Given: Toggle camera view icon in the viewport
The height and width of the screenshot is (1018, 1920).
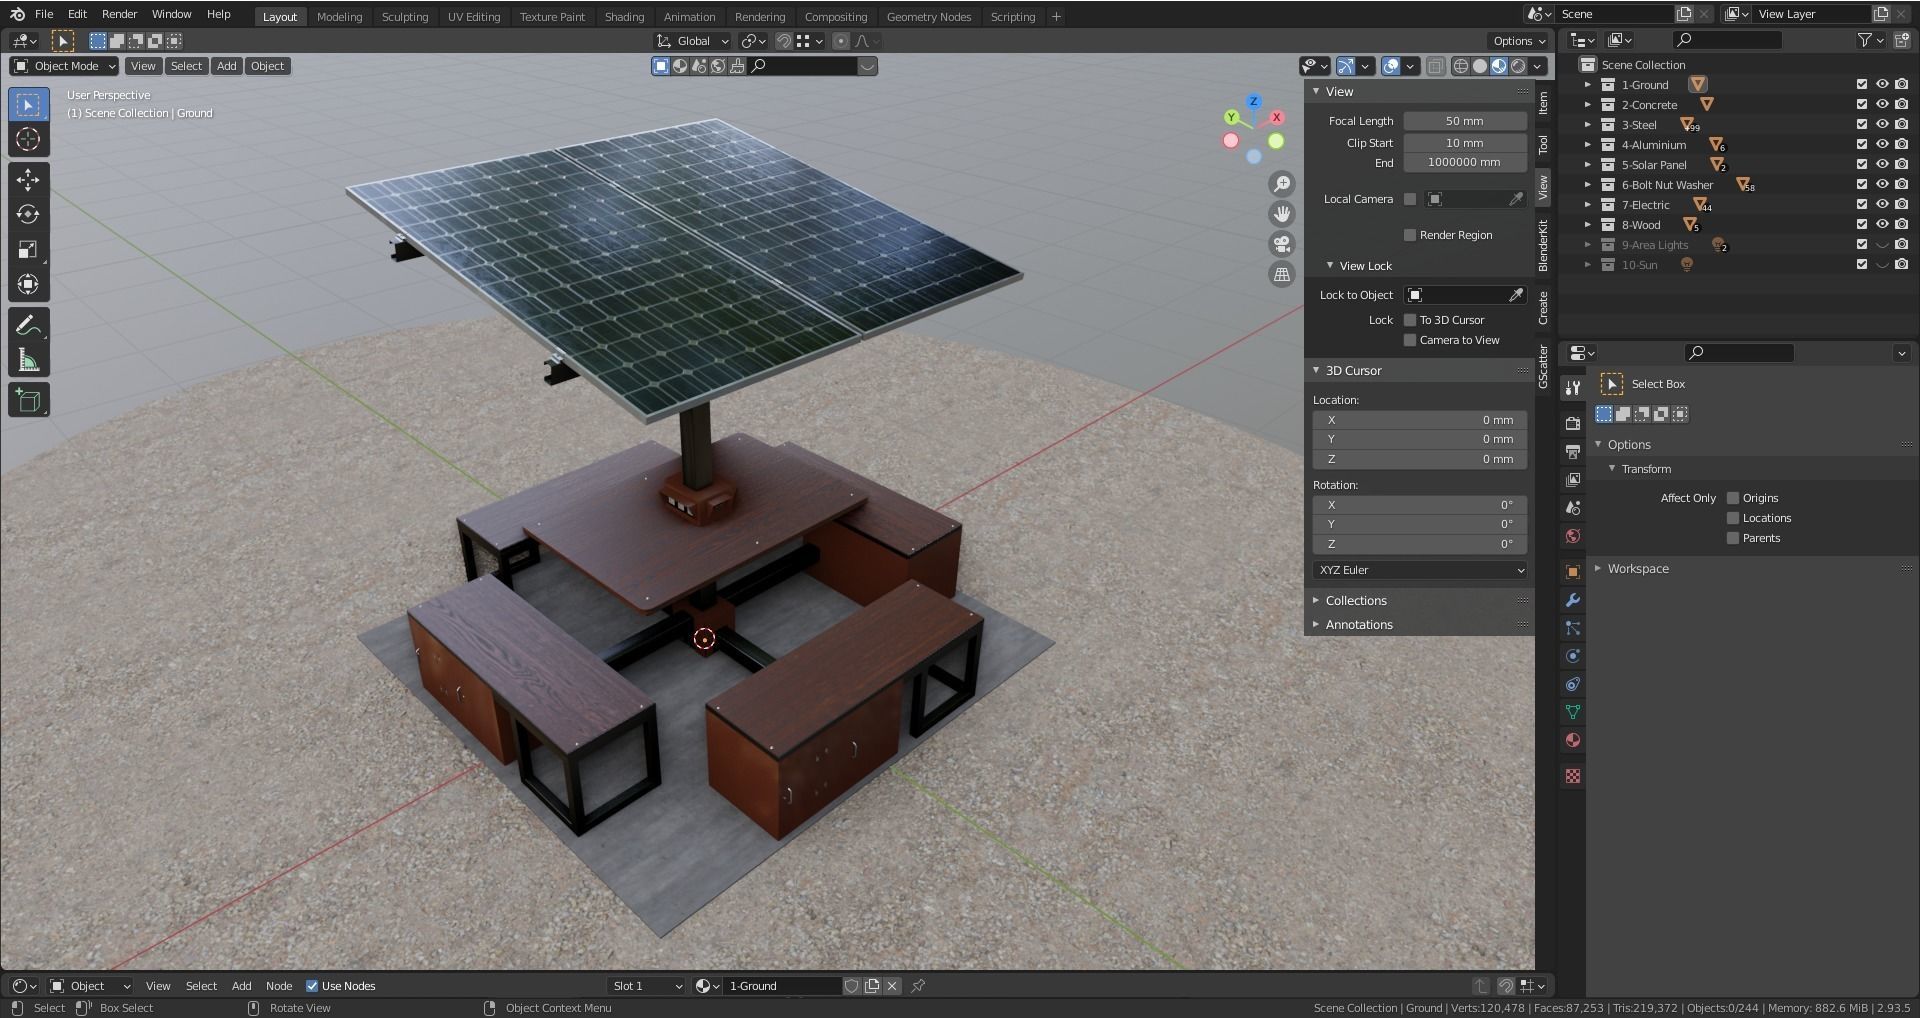Looking at the screenshot, I should 1281,244.
